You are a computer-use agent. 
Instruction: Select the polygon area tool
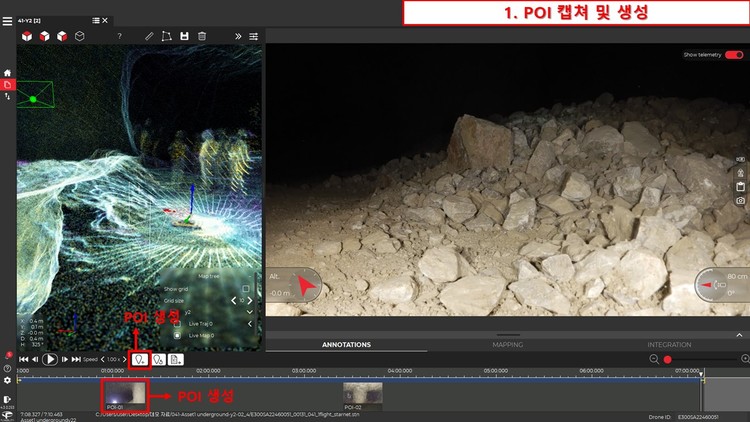[x=166, y=36]
